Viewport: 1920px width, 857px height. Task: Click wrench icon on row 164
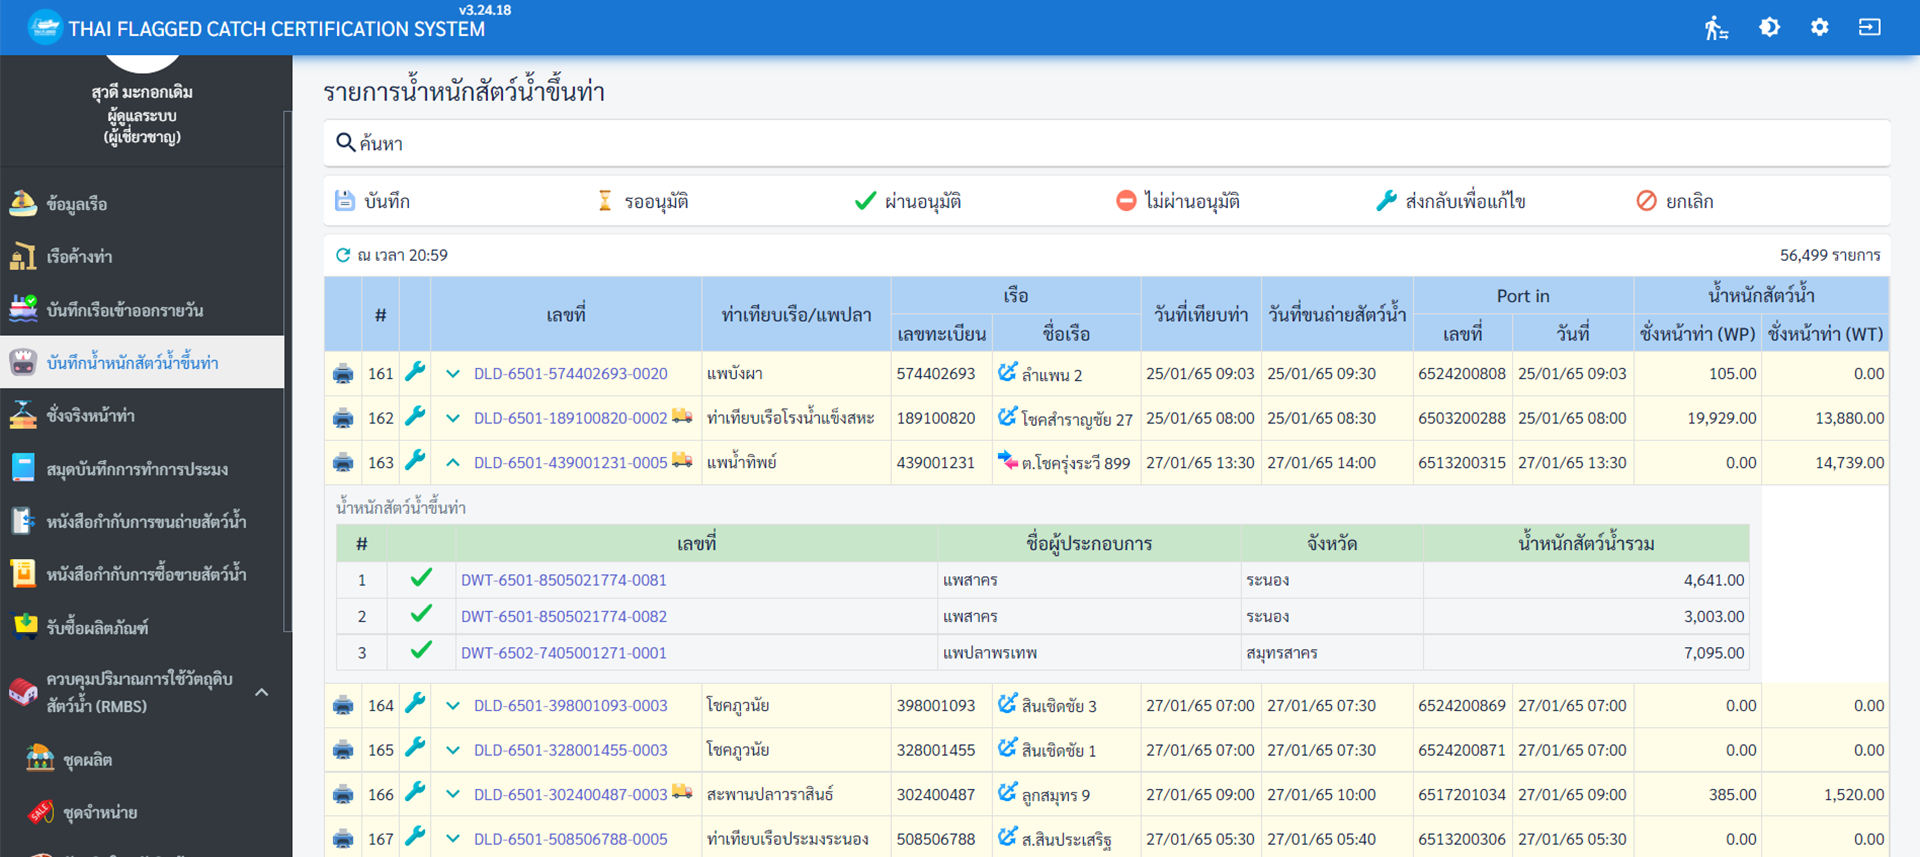[415, 704]
